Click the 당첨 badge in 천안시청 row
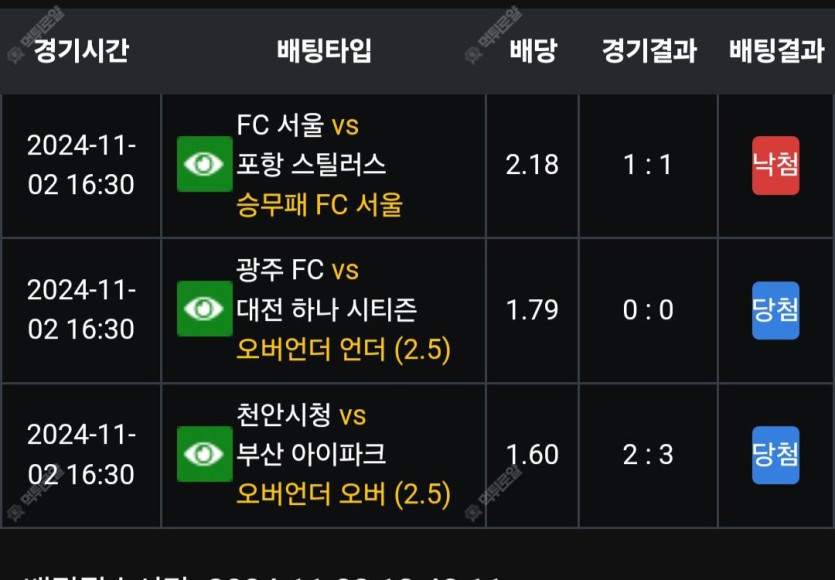The height and width of the screenshot is (580, 835). click(775, 455)
